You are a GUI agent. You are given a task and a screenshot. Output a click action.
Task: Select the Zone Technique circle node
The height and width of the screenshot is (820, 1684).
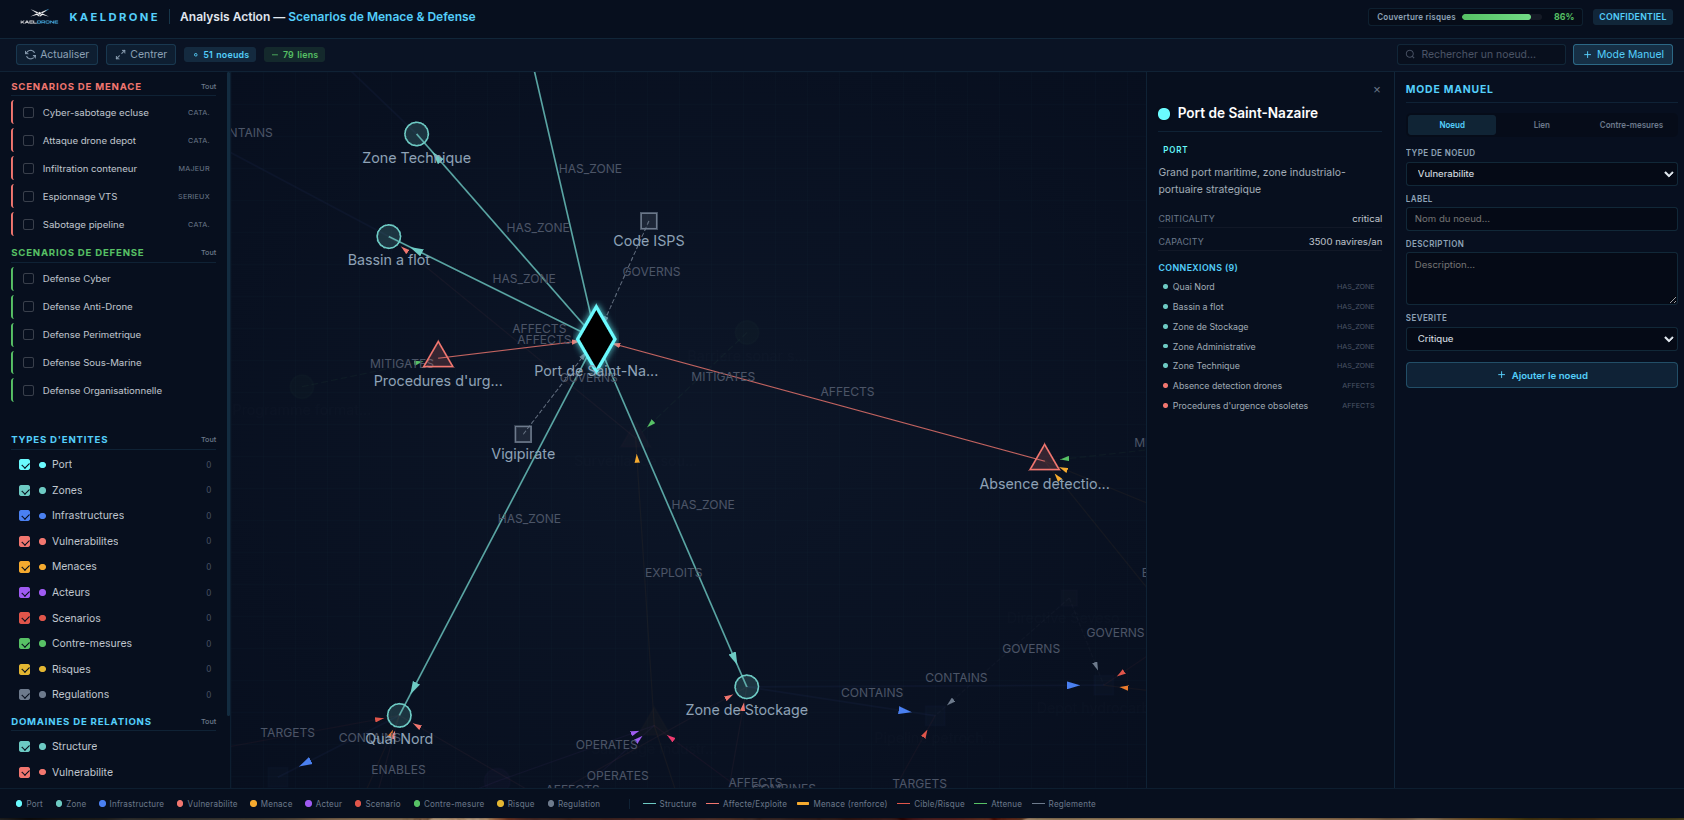[x=417, y=134]
